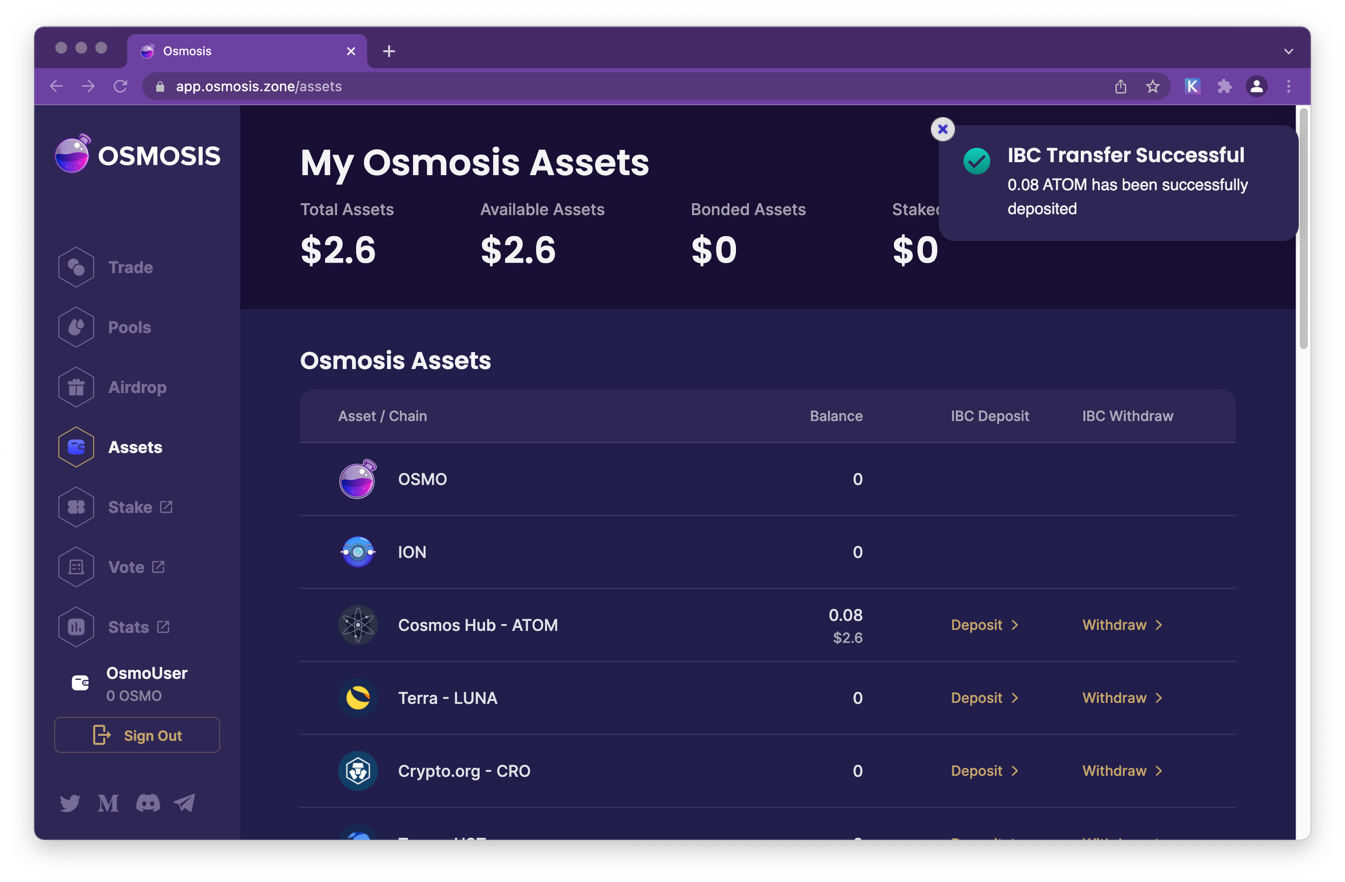Dismiss the IBC Transfer Successful notification
This screenshot has height=882, width=1345.
942,129
